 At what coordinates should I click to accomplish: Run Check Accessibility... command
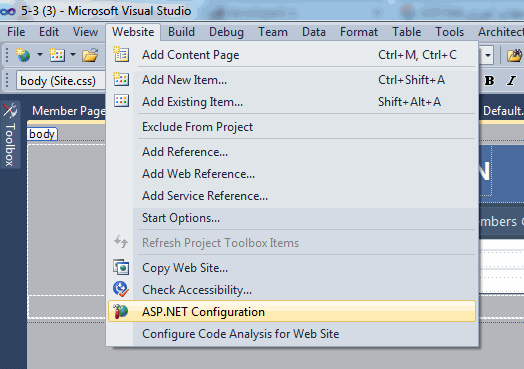pyautogui.click(x=292, y=290)
